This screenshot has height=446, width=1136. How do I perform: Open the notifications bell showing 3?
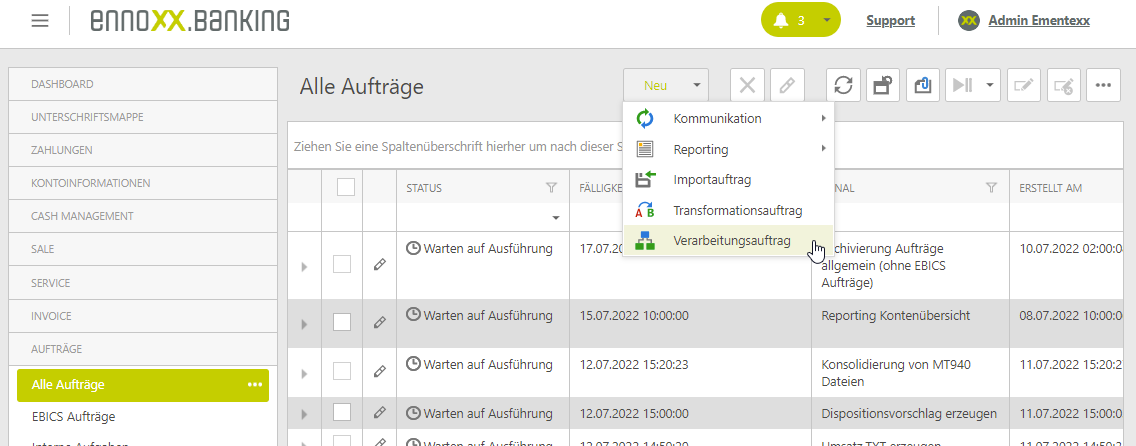(x=788, y=20)
